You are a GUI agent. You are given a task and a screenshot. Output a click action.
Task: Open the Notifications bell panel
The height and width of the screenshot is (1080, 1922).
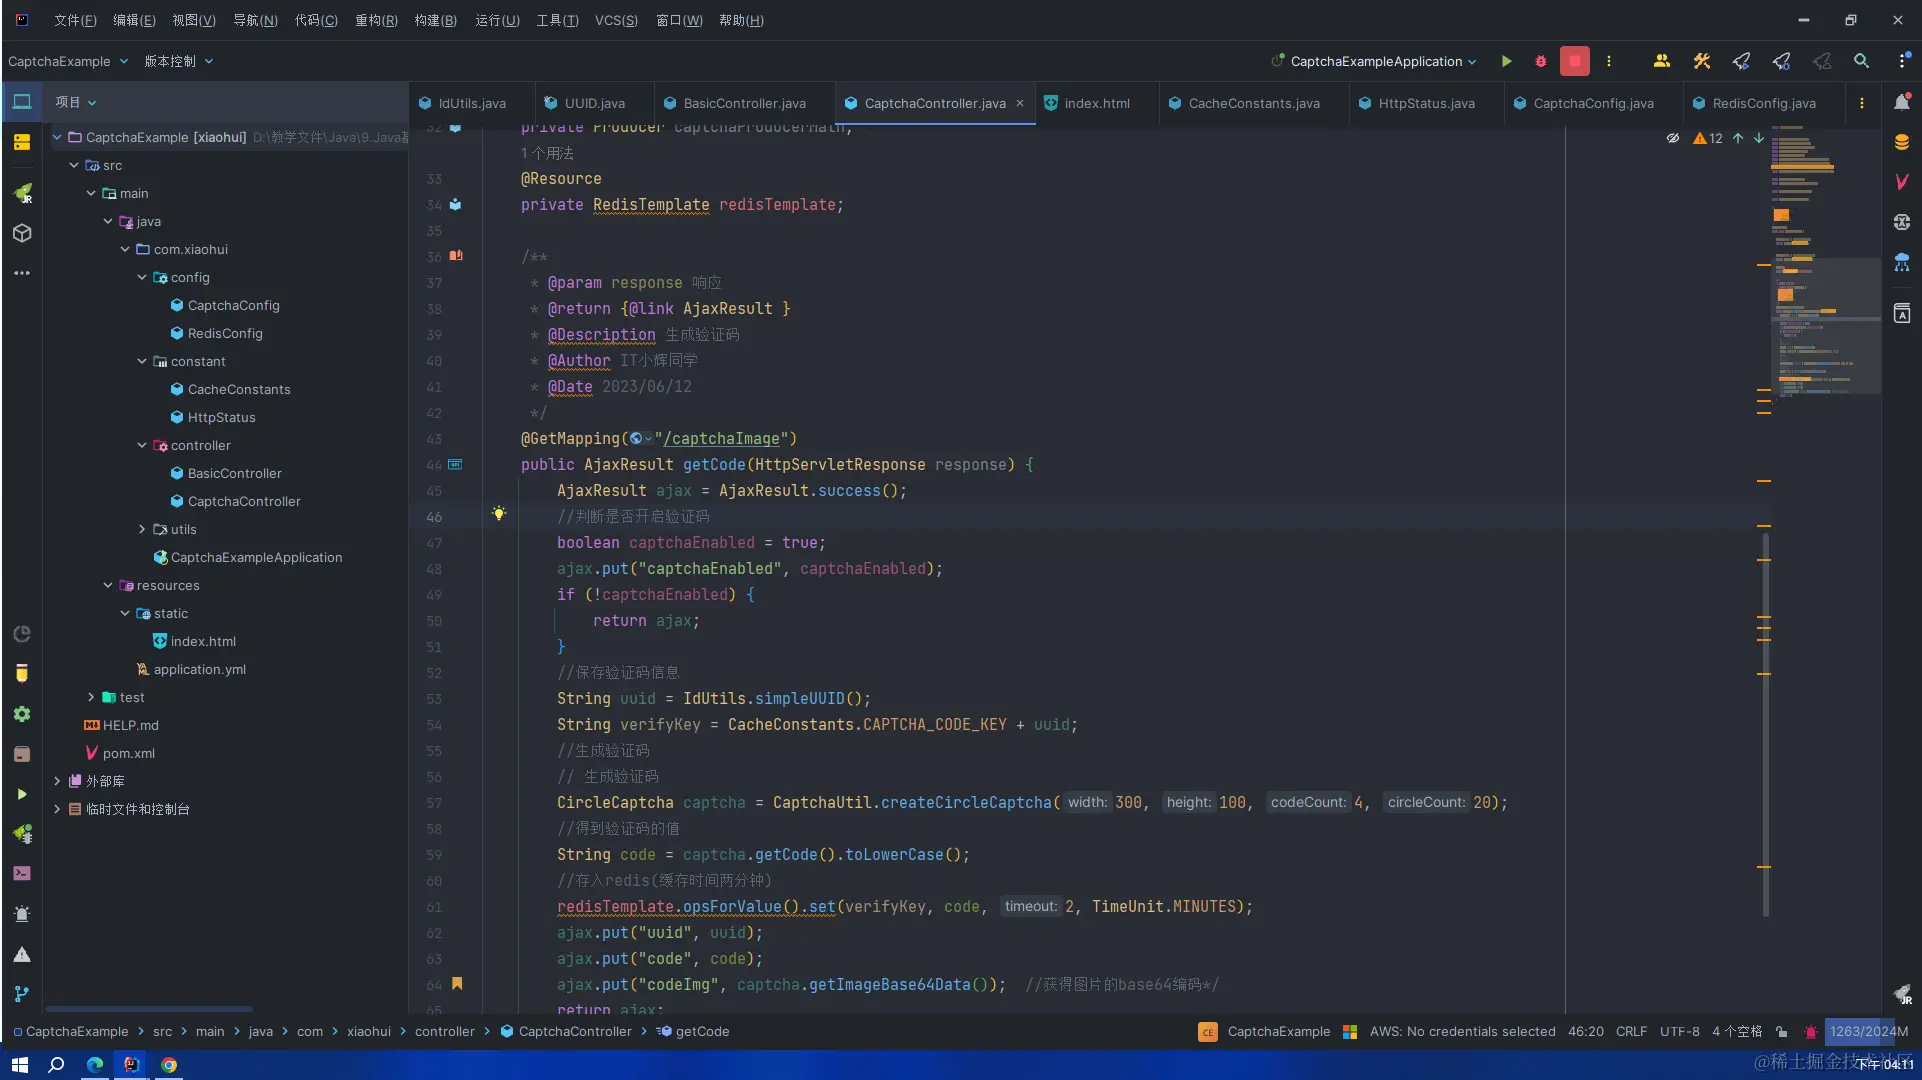click(1901, 102)
